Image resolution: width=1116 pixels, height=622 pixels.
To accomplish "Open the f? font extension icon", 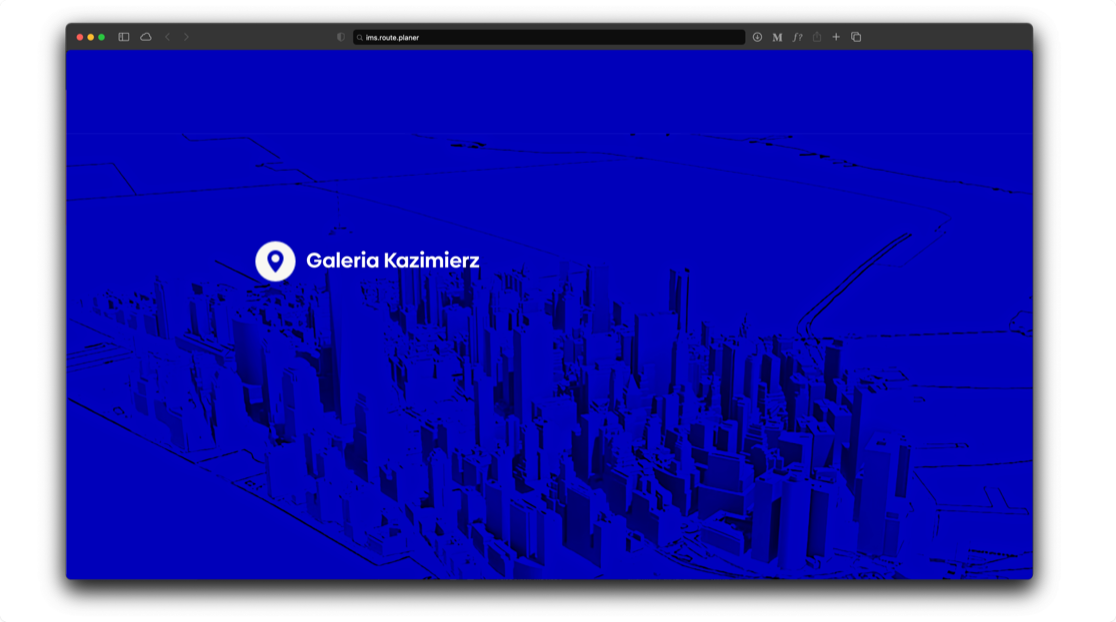I will (x=797, y=37).
